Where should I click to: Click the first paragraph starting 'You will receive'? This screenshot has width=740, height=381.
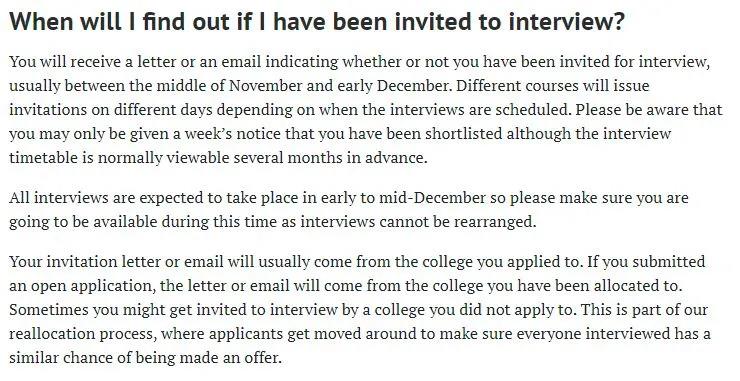pyautogui.click(x=366, y=110)
